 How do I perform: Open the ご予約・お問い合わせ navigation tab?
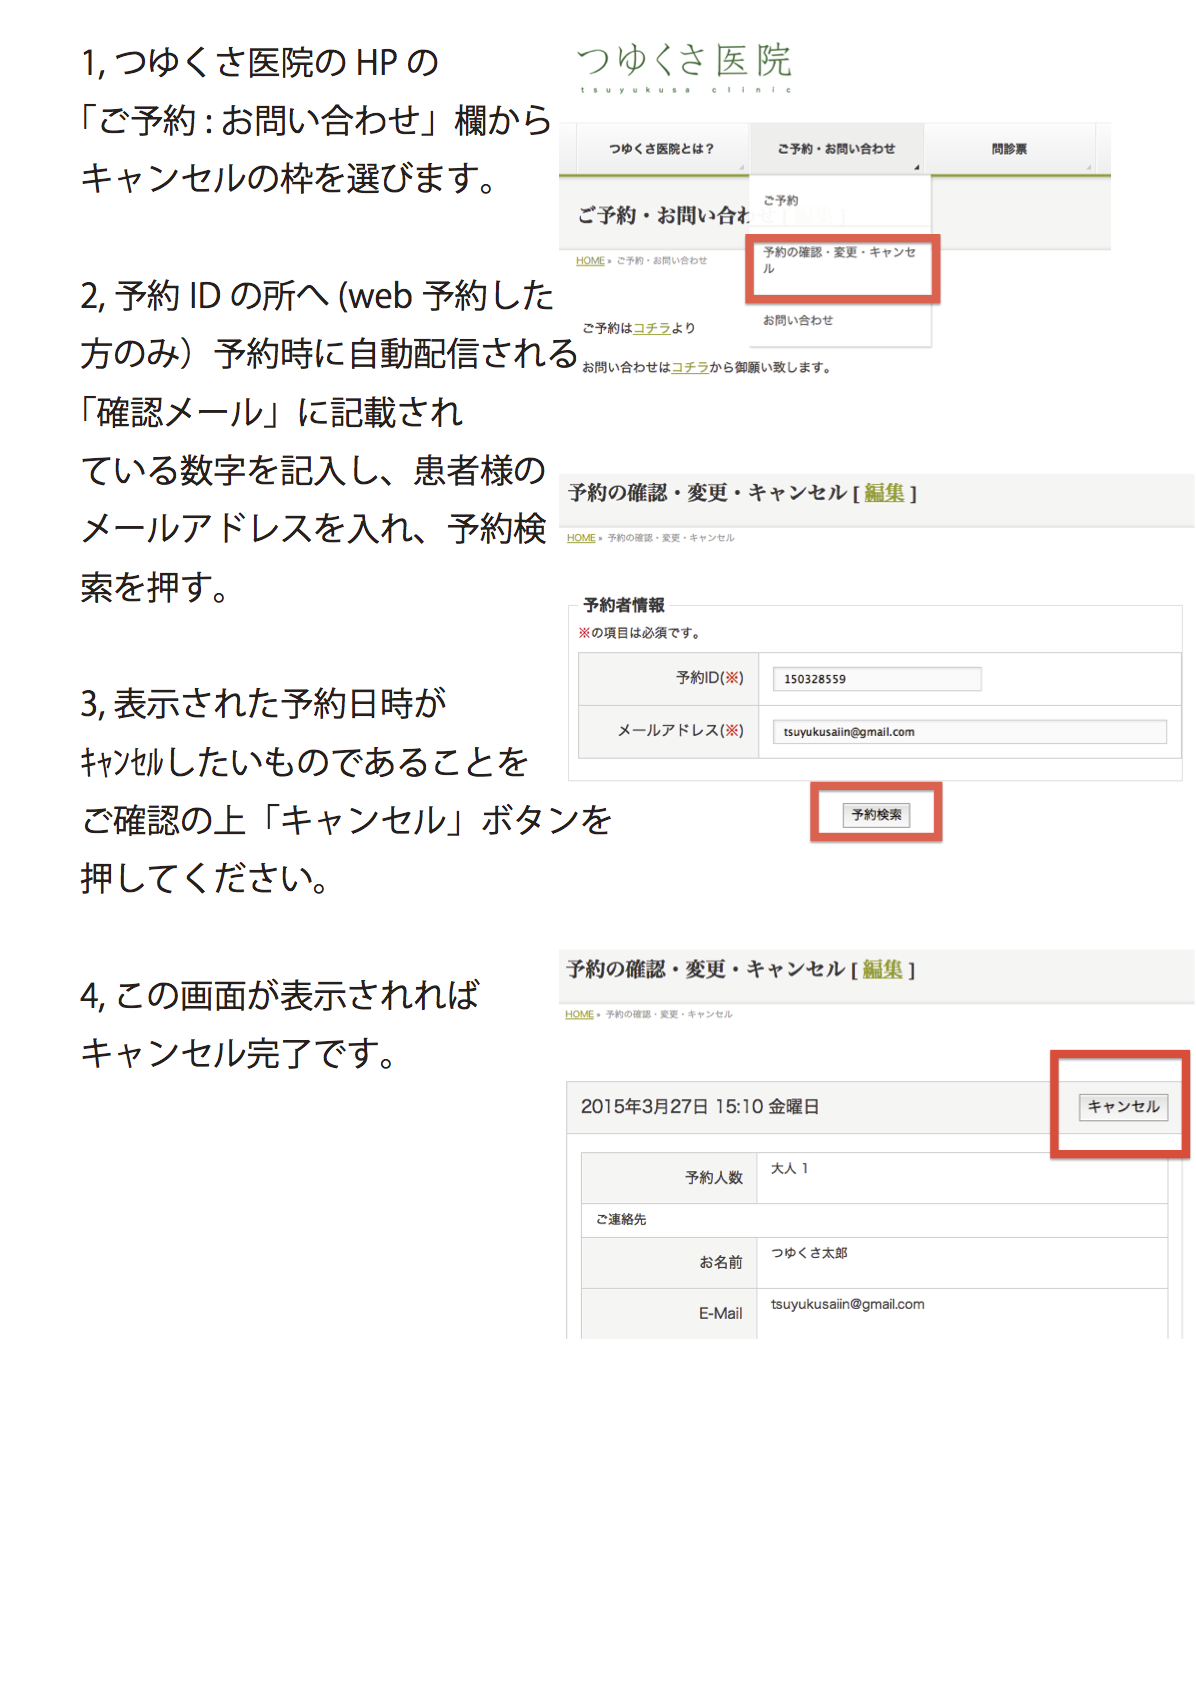click(836, 149)
